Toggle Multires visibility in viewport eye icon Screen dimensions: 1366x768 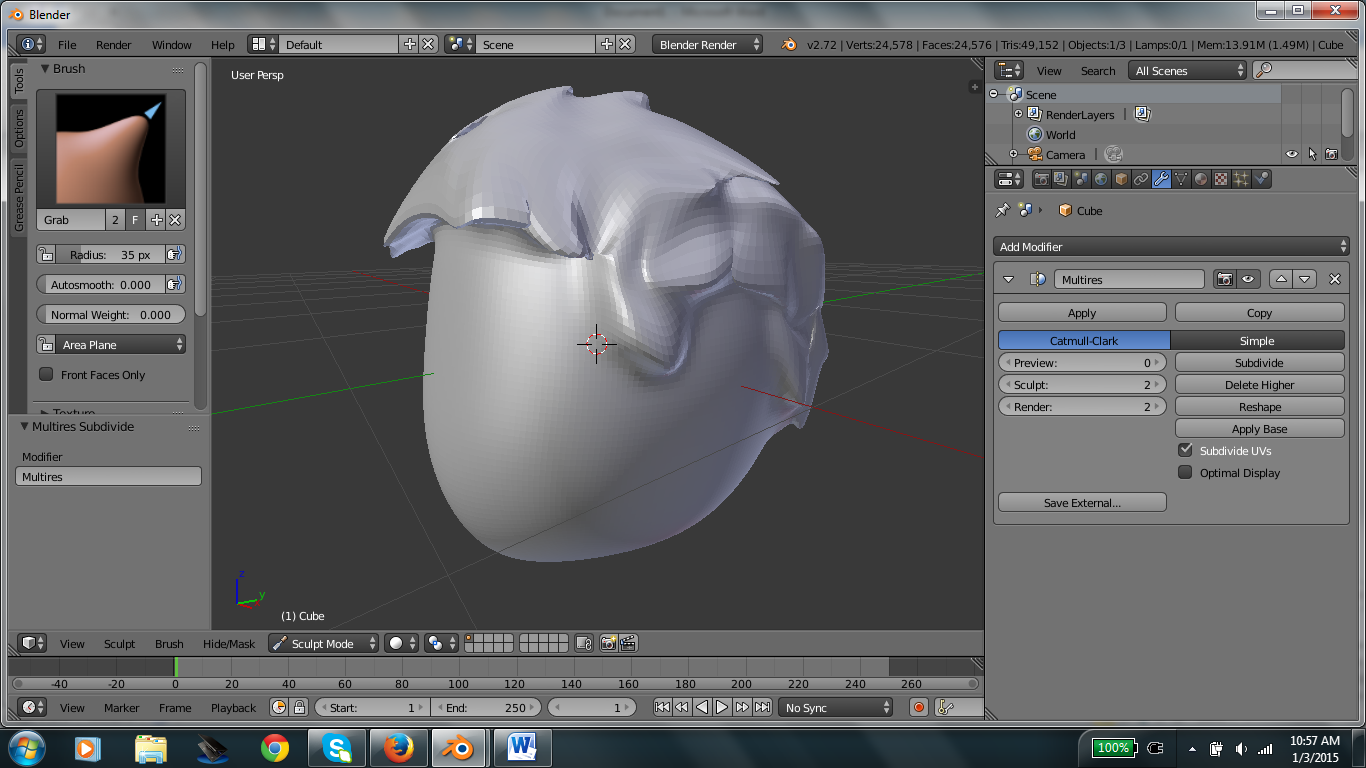coord(1248,280)
